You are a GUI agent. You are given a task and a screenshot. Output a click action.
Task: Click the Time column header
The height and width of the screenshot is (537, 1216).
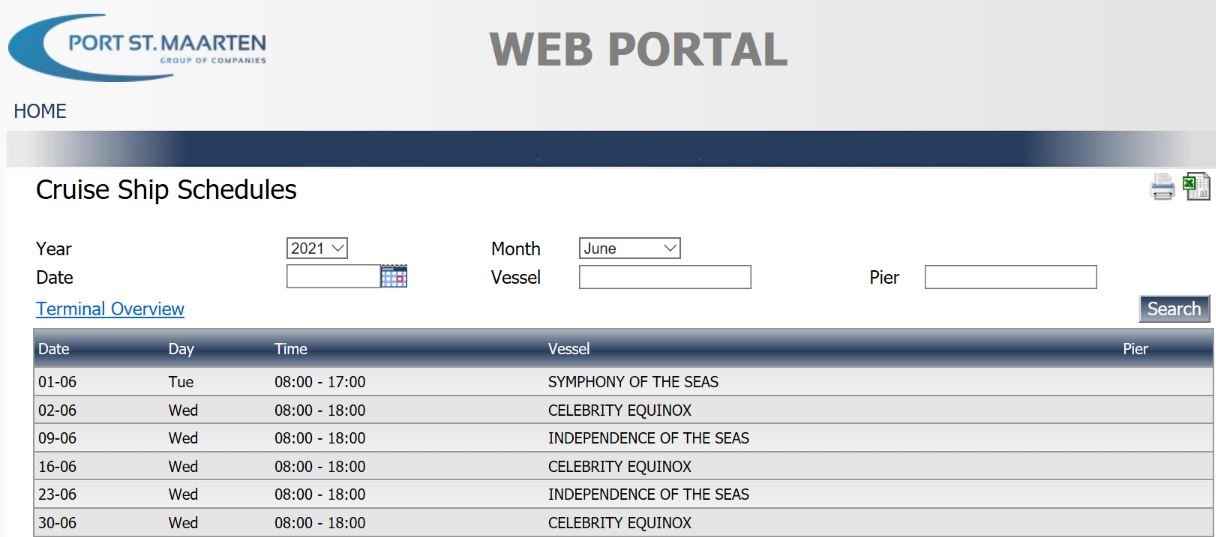pos(291,349)
